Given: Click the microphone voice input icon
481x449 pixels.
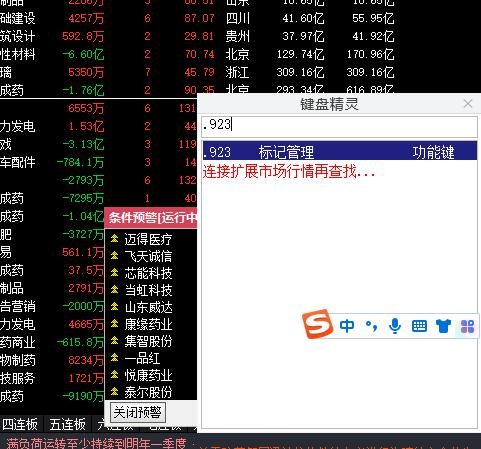Looking at the screenshot, I should (x=395, y=326).
